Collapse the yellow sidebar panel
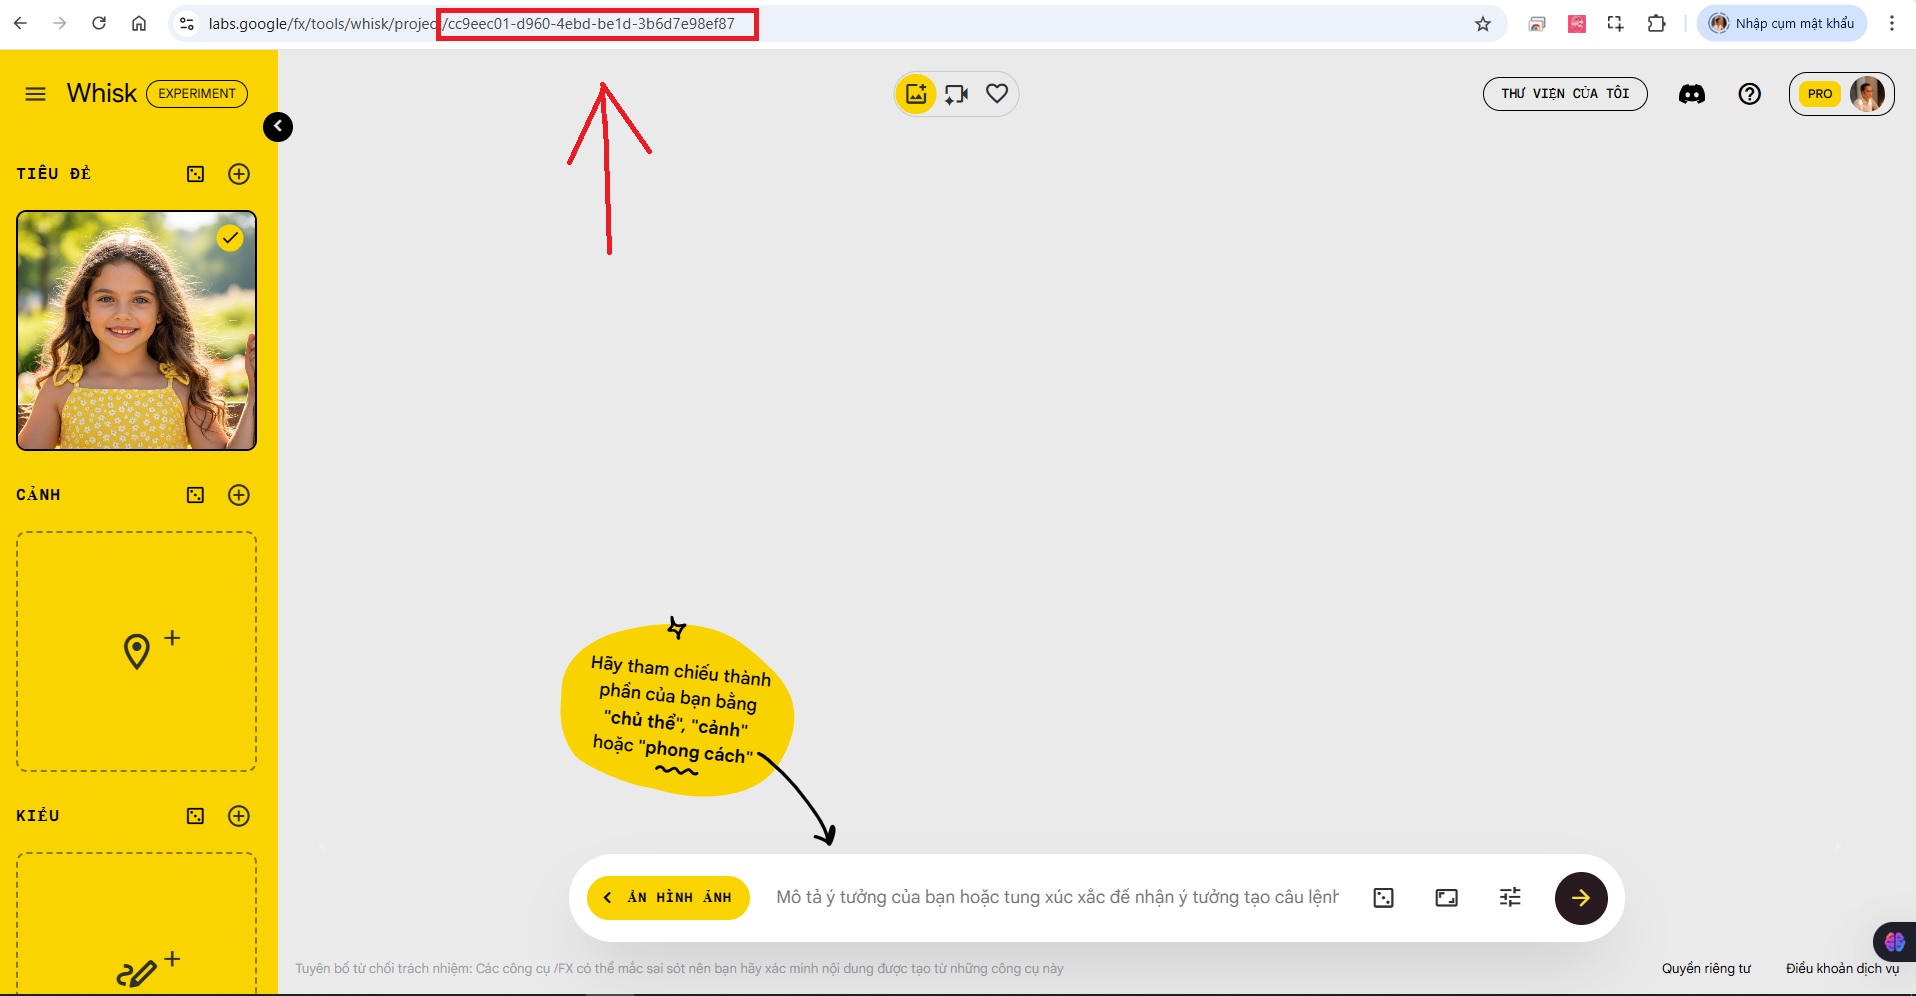The width and height of the screenshot is (1916, 996). click(x=278, y=127)
